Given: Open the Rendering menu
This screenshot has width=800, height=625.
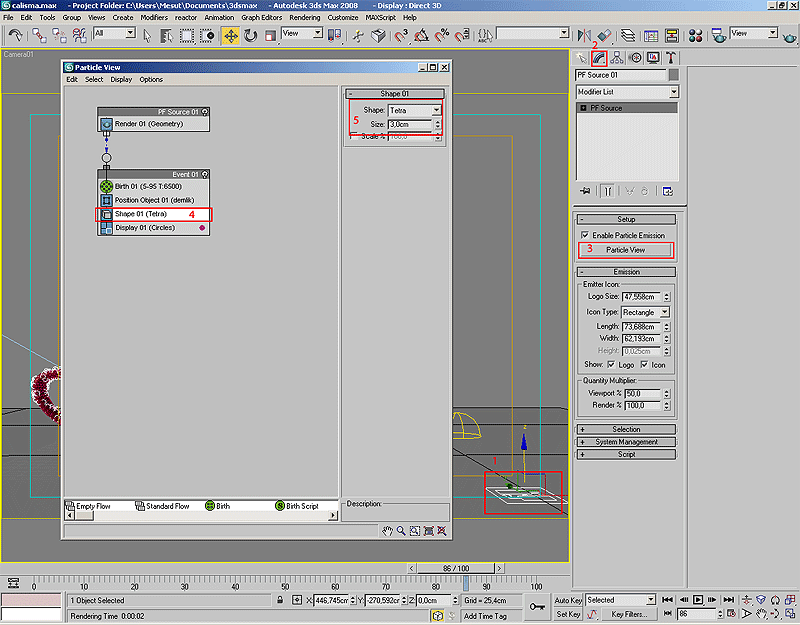Looking at the screenshot, I should click(x=304, y=18).
